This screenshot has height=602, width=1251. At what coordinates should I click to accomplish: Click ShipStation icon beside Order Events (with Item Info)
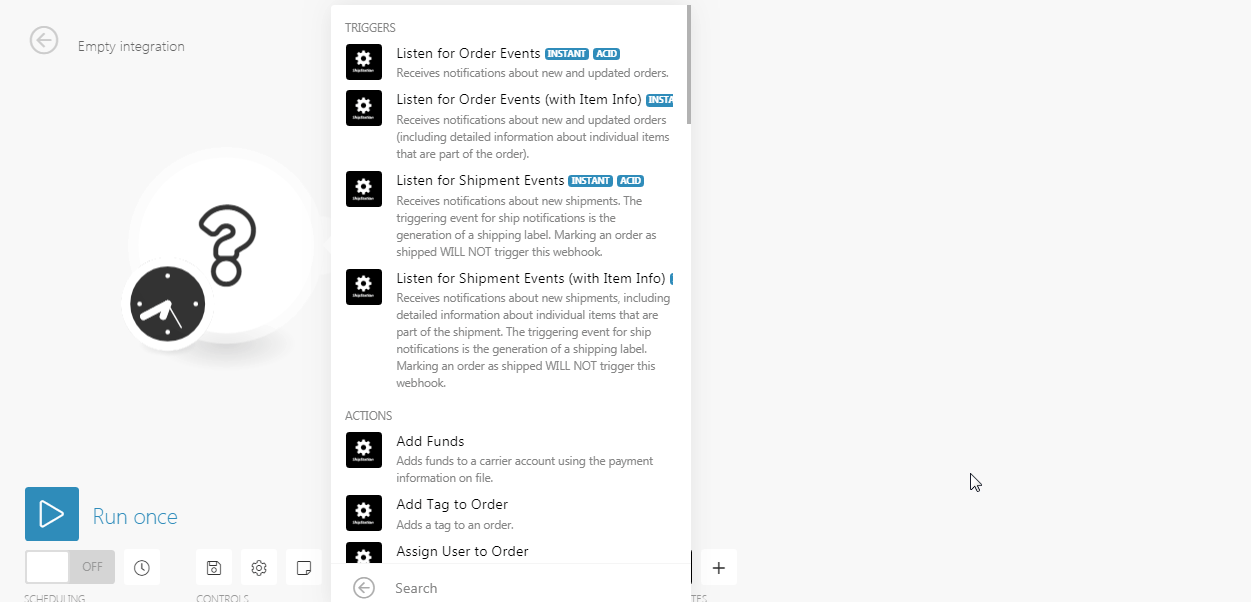pos(364,108)
